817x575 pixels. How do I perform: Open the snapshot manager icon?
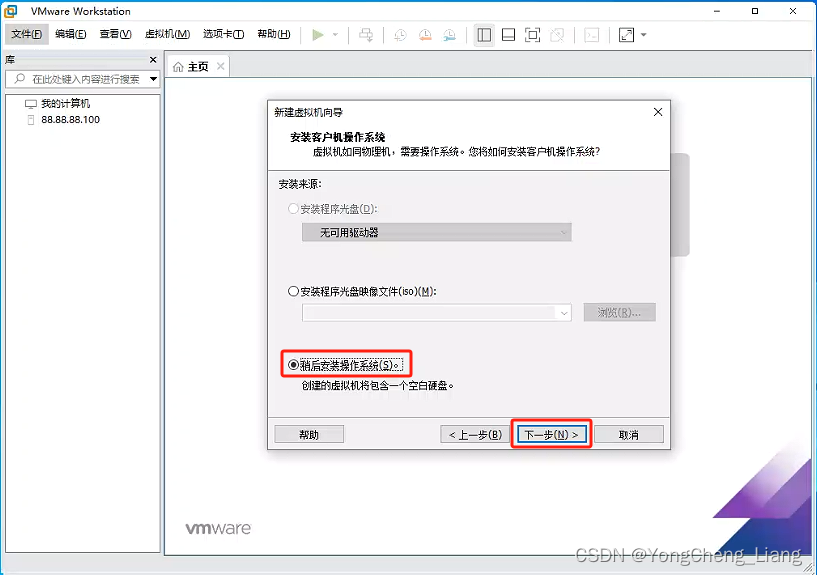point(450,35)
